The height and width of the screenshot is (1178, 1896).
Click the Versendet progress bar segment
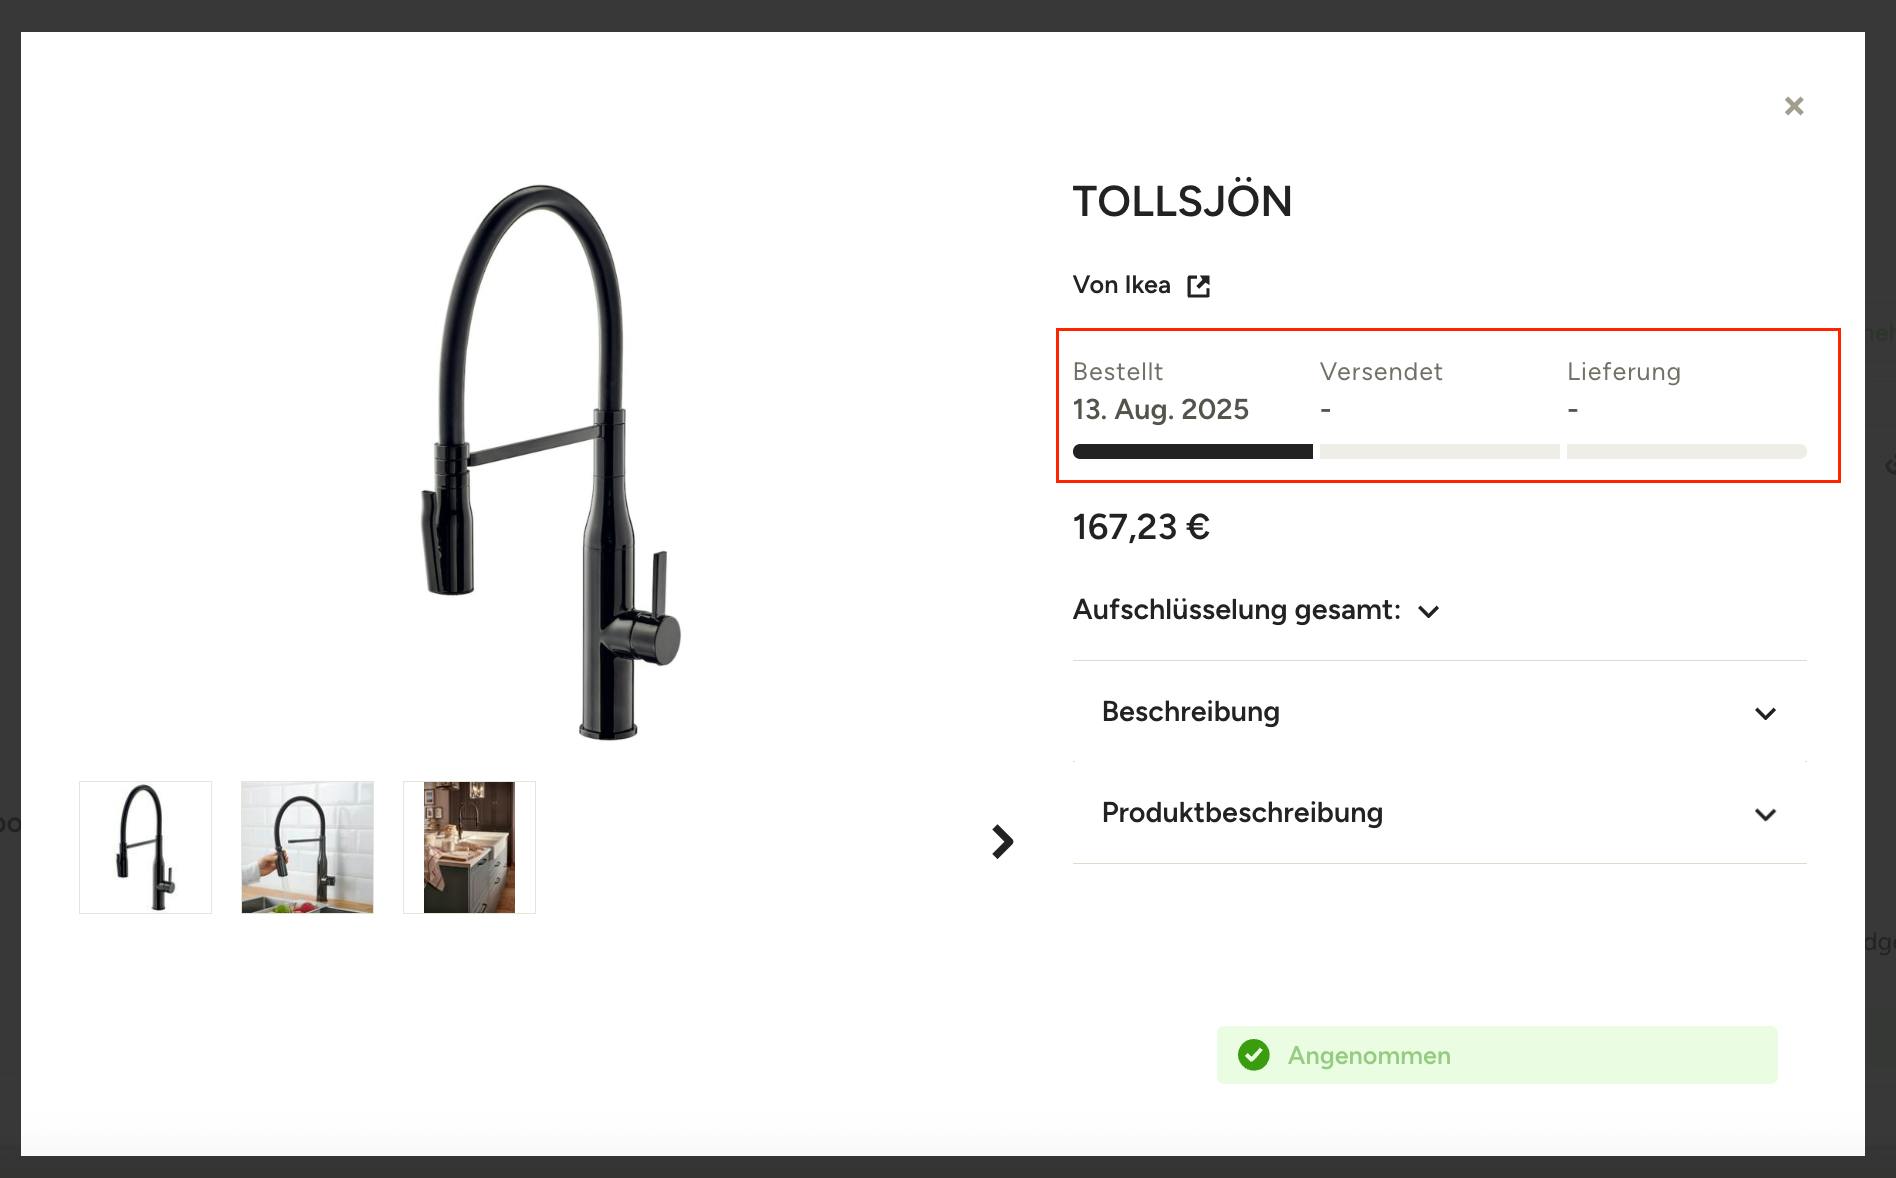coord(1439,452)
